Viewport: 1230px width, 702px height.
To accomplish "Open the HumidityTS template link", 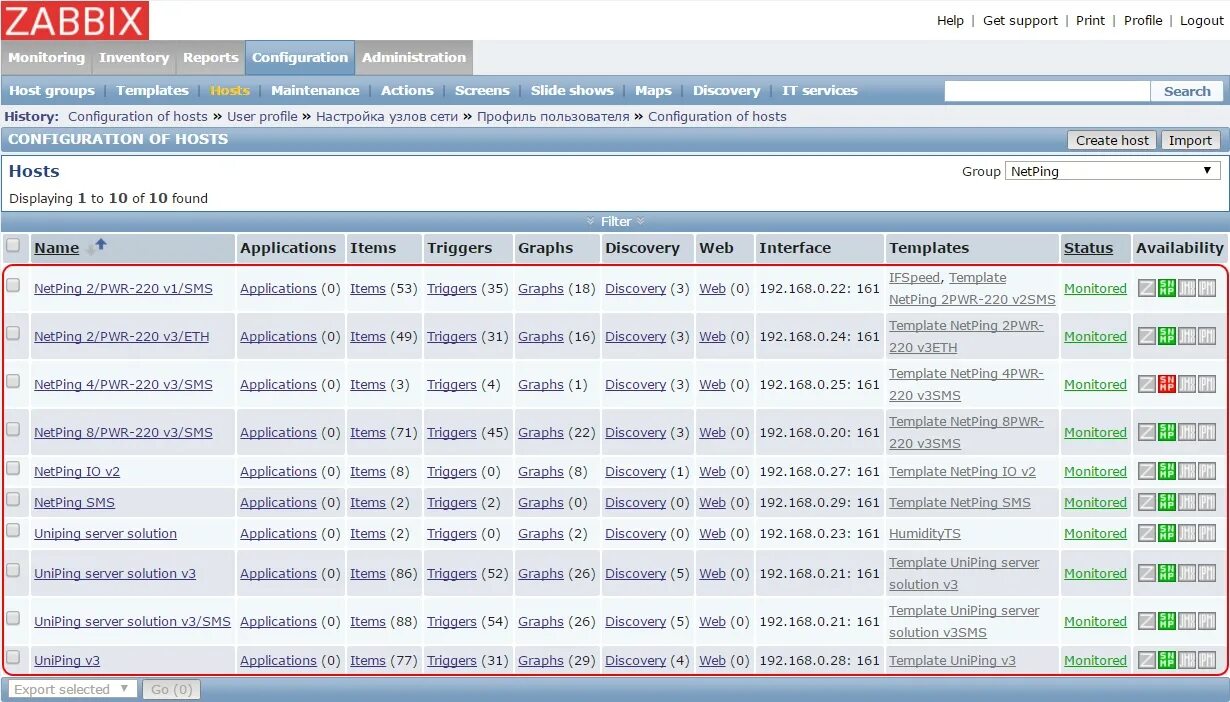I will tap(925, 533).
